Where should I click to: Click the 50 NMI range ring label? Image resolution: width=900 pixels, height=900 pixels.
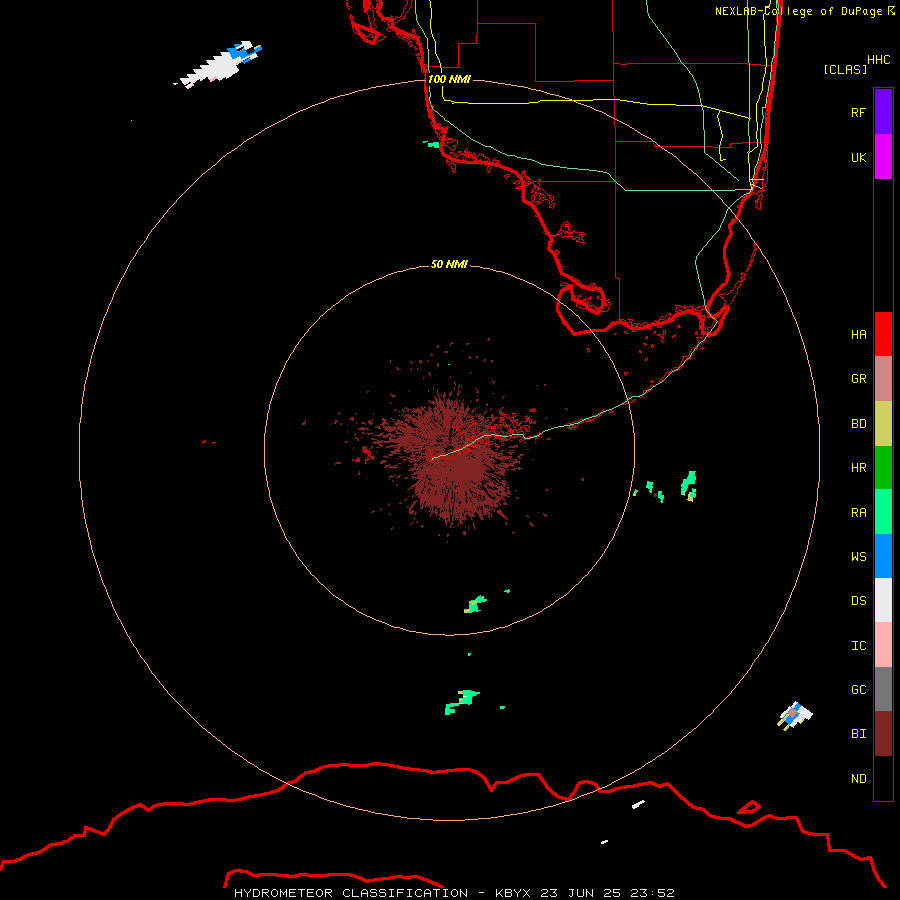pyautogui.click(x=449, y=264)
